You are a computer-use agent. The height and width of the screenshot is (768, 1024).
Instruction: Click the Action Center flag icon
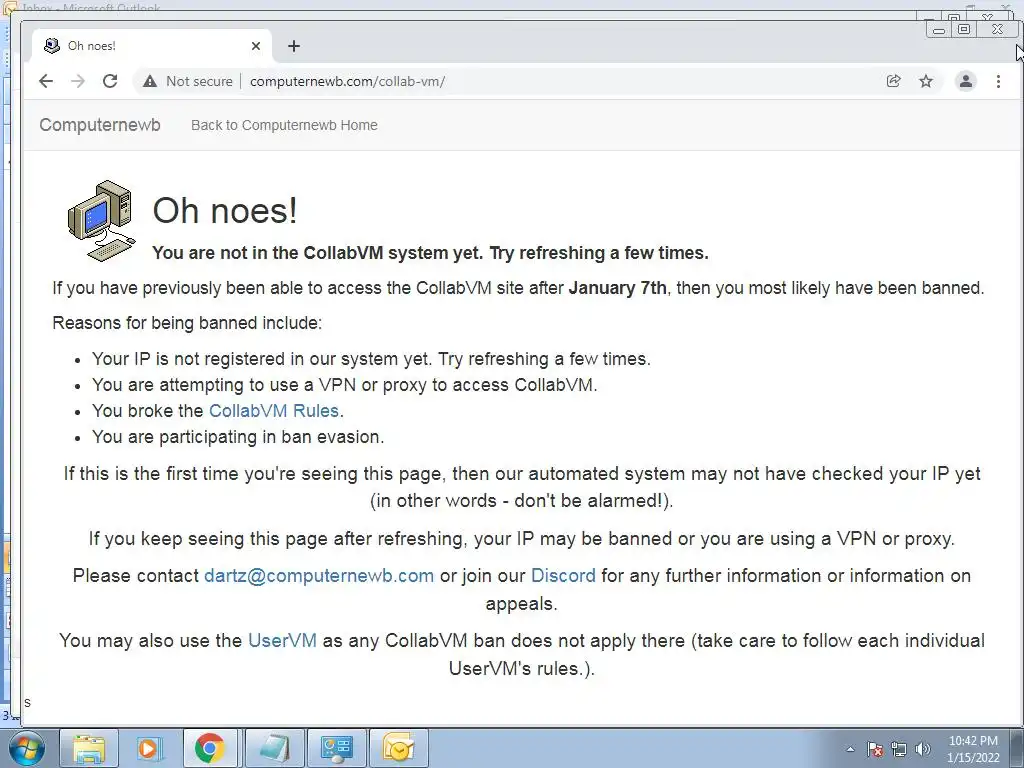click(874, 749)
